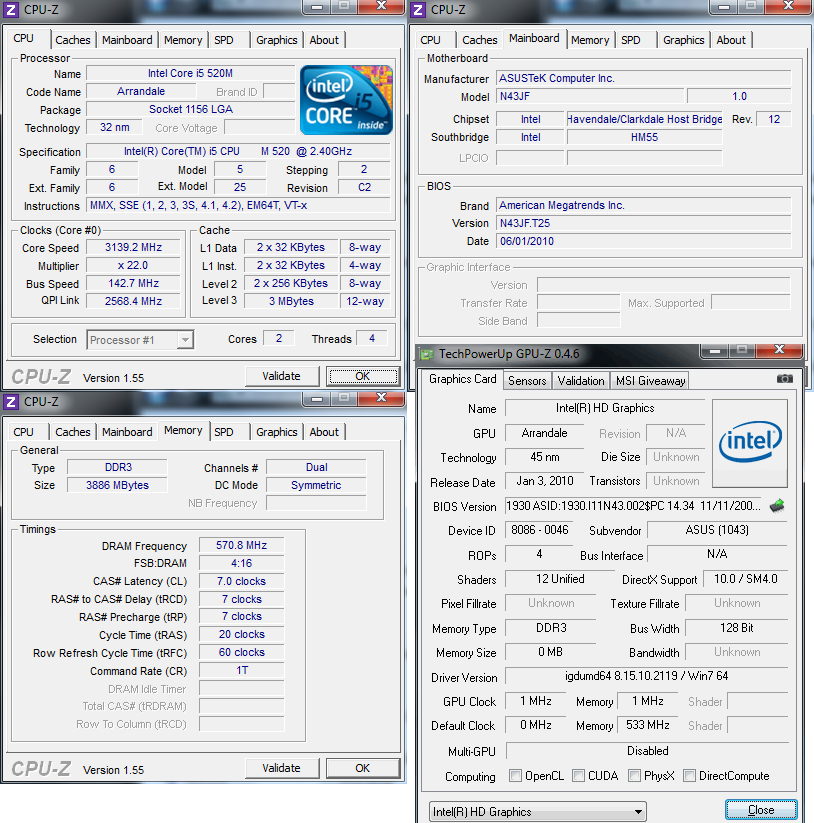Click the Driver Version igdumd64 field
The width and height of the screenshot is (814, 823).
(647, 676)
